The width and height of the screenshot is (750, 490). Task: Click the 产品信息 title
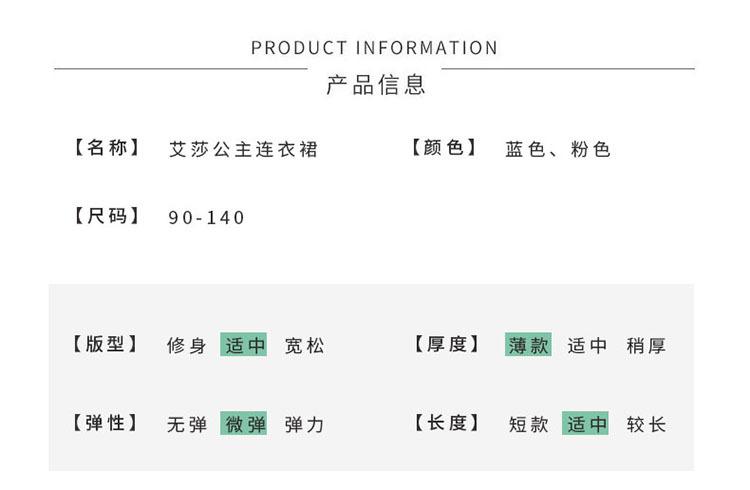(x=376, y=85)
